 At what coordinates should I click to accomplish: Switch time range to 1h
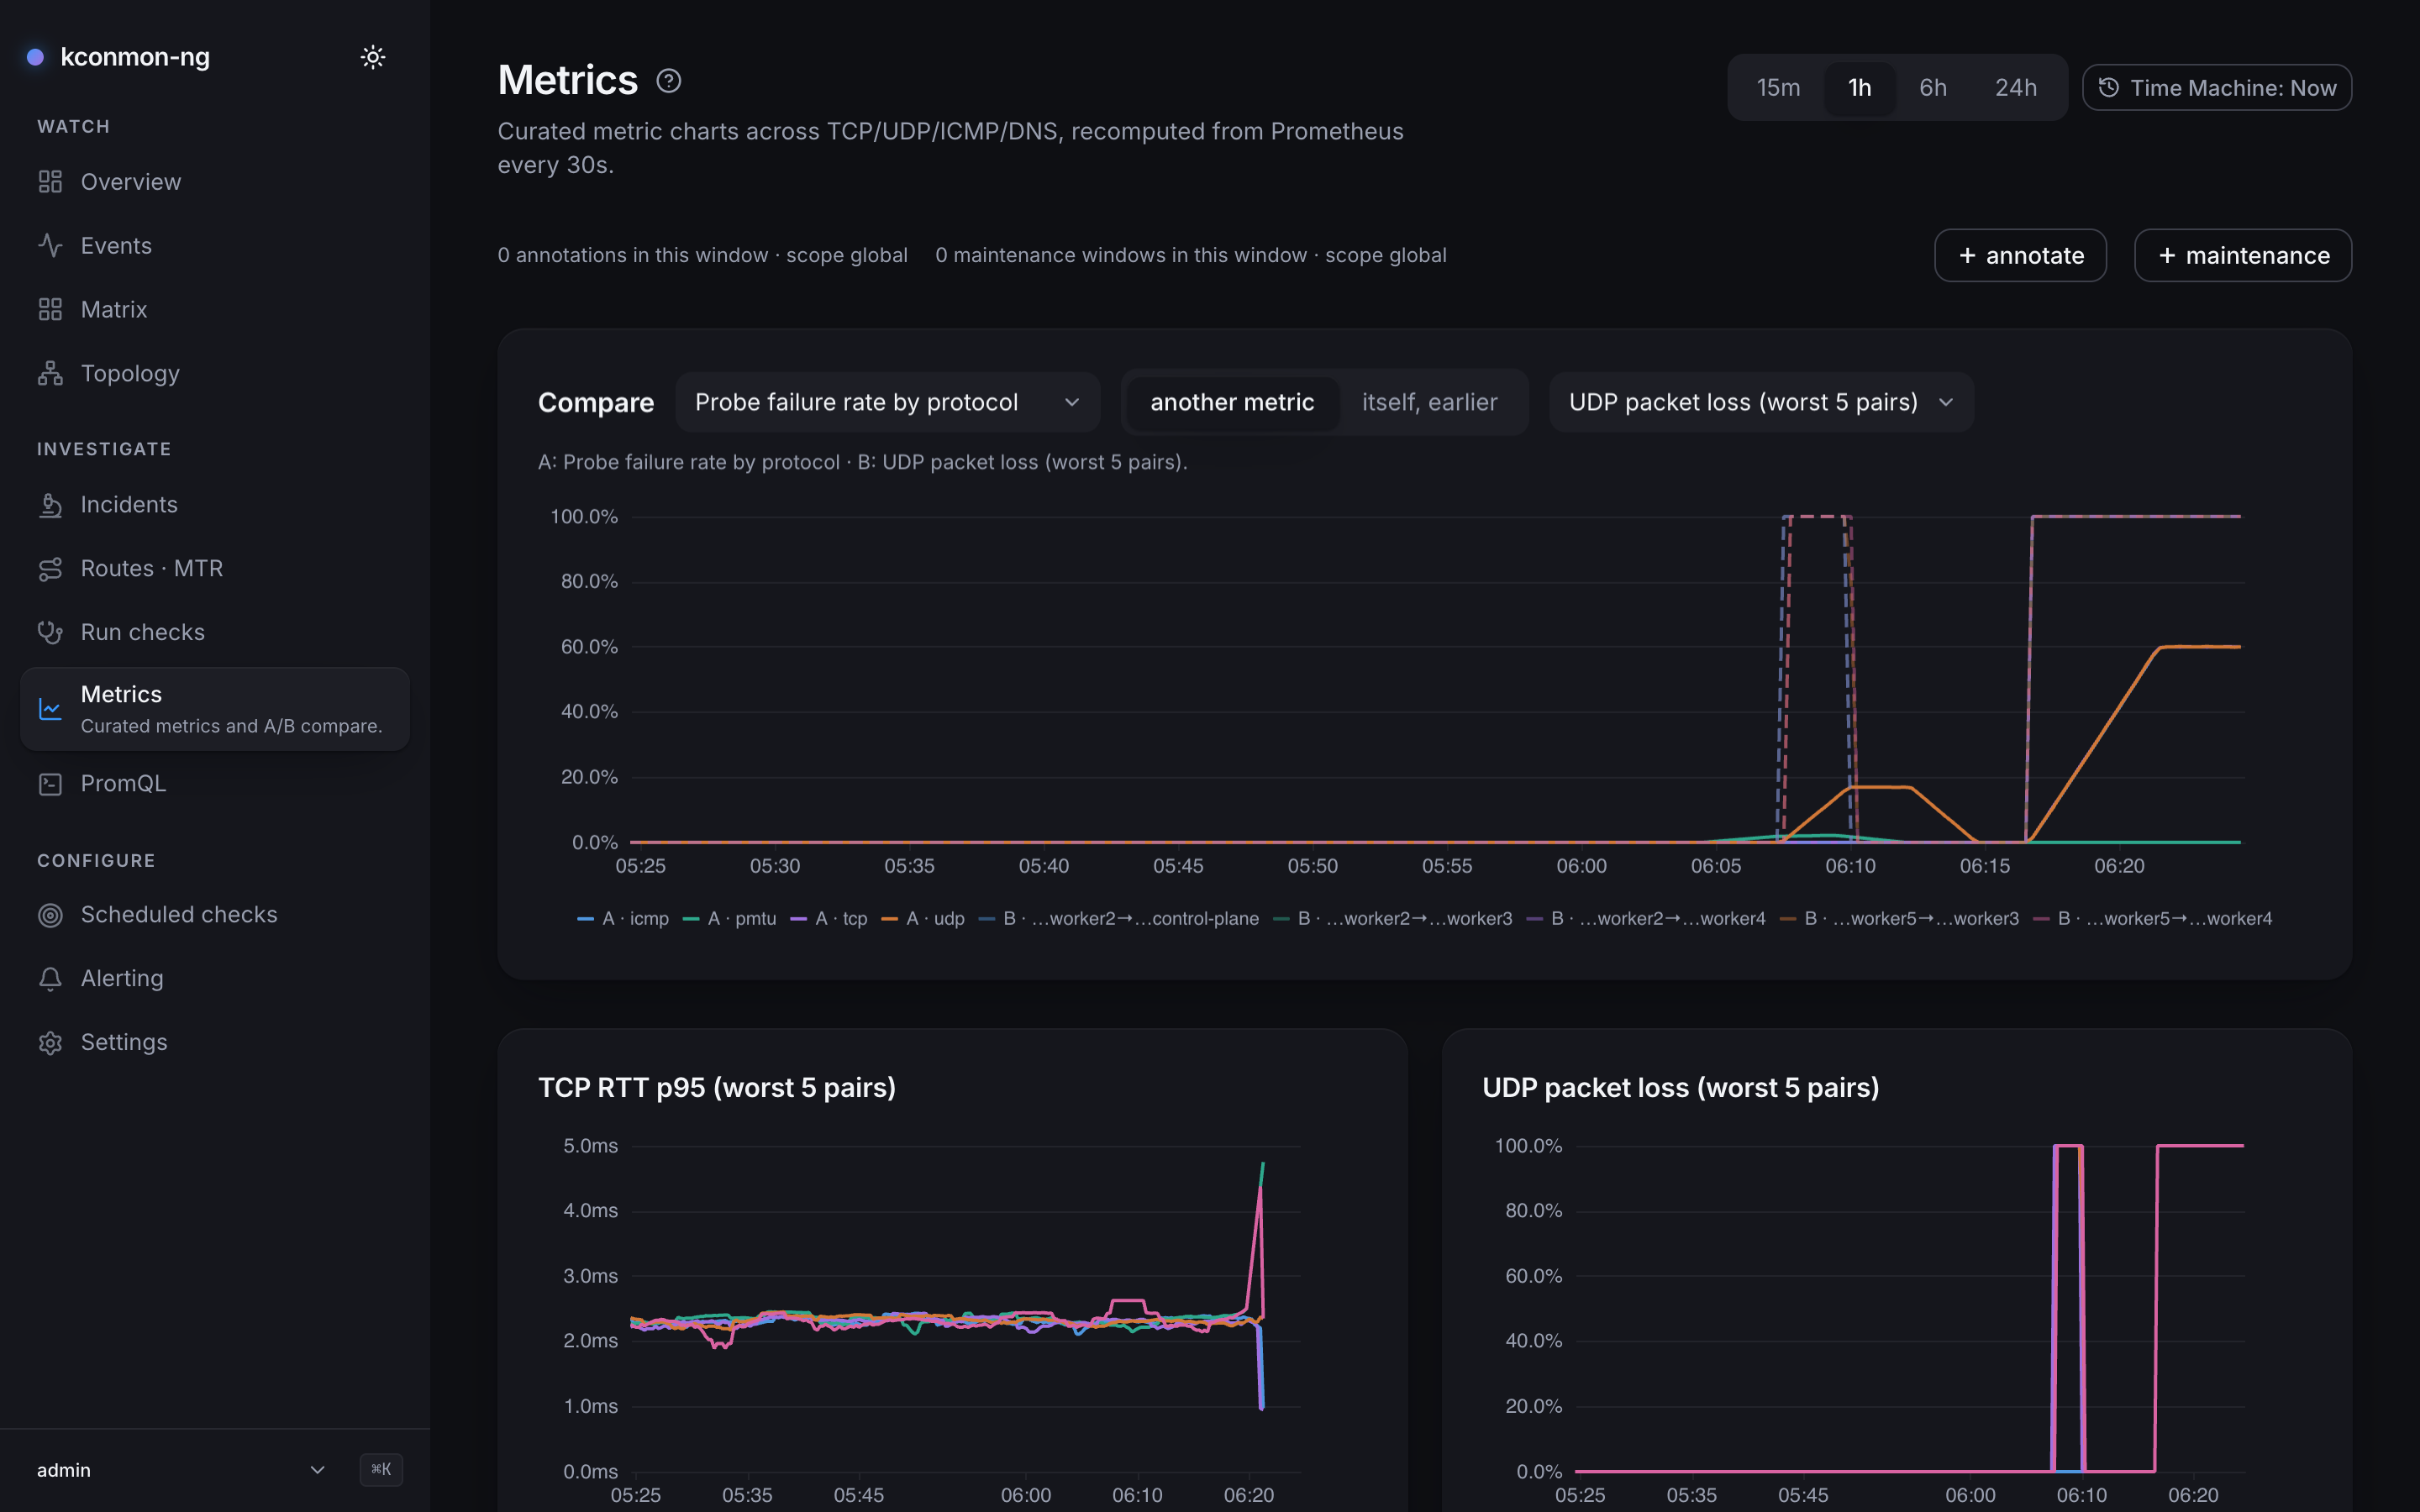(x=1859, y=88)
